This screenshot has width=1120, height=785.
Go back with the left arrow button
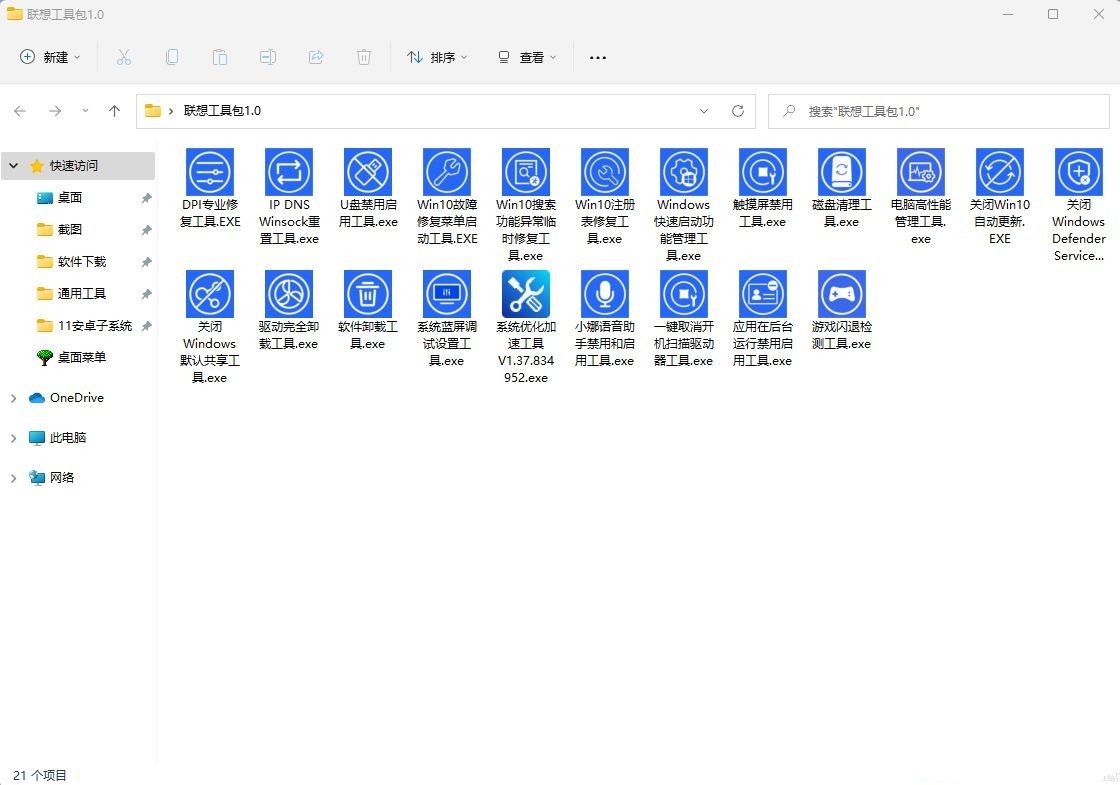click(20, 111)
